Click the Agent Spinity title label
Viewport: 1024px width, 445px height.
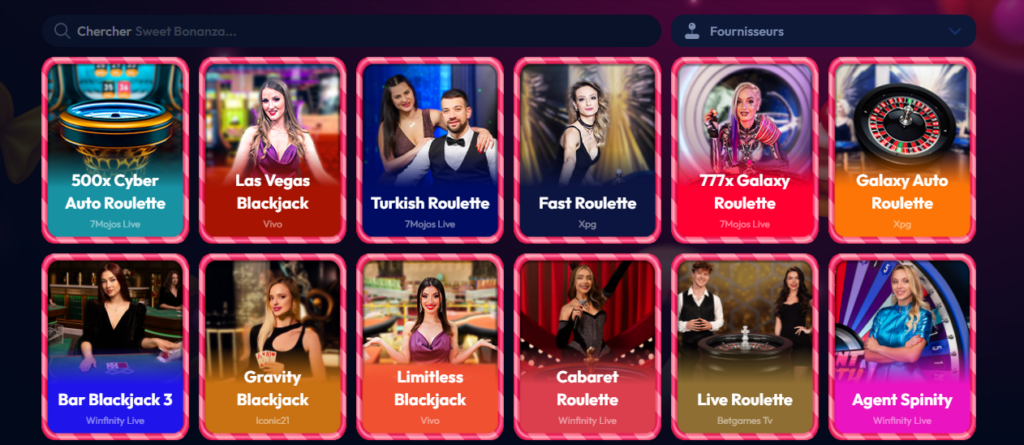(902, 400)
